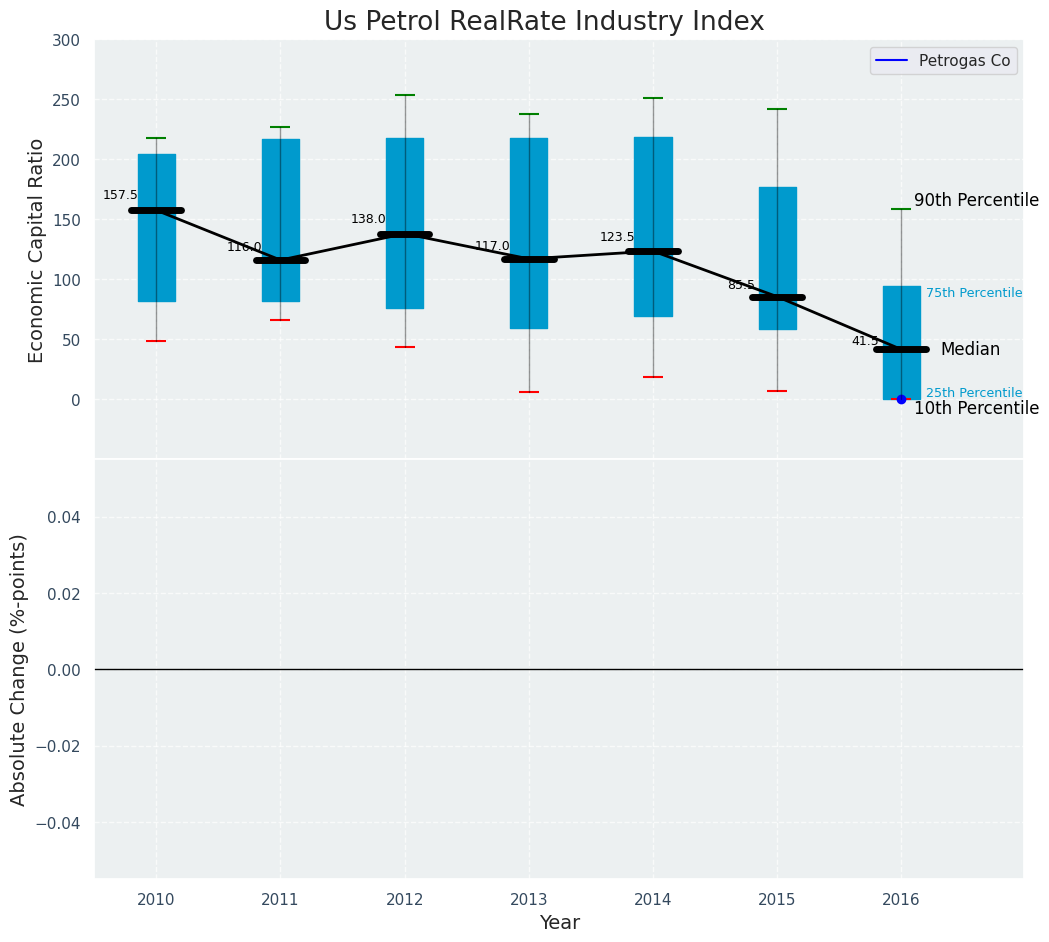Click the chart title Us Petrol RealRate Industry Index
Screen dimensions: 1049x942
point(544,22)
